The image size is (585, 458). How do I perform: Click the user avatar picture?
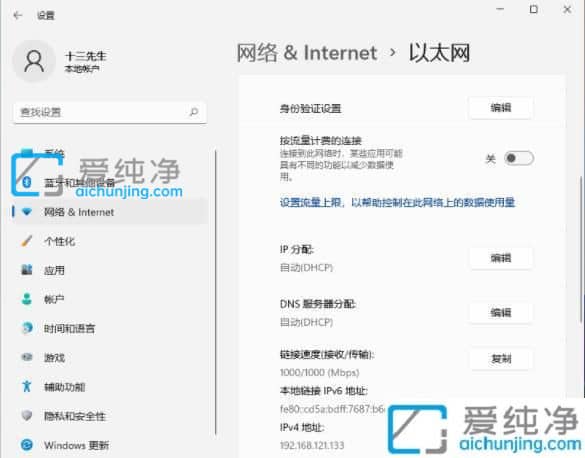[x=34, y=61]
